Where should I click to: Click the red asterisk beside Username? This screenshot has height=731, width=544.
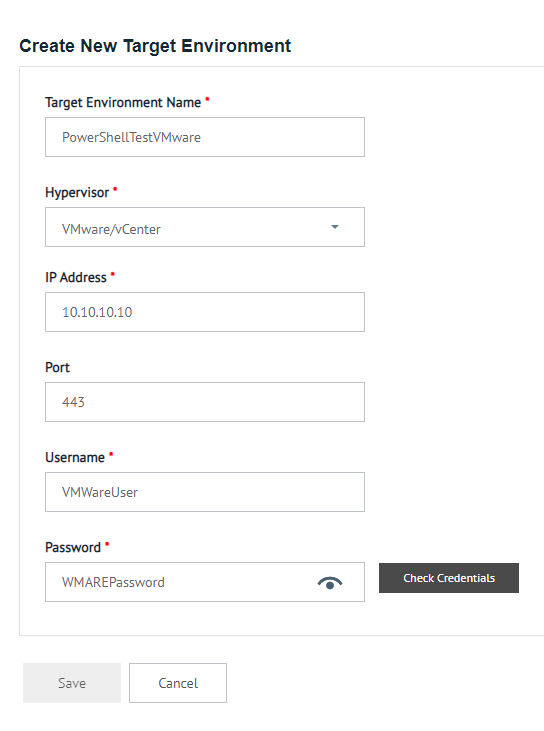pos(111,454)
